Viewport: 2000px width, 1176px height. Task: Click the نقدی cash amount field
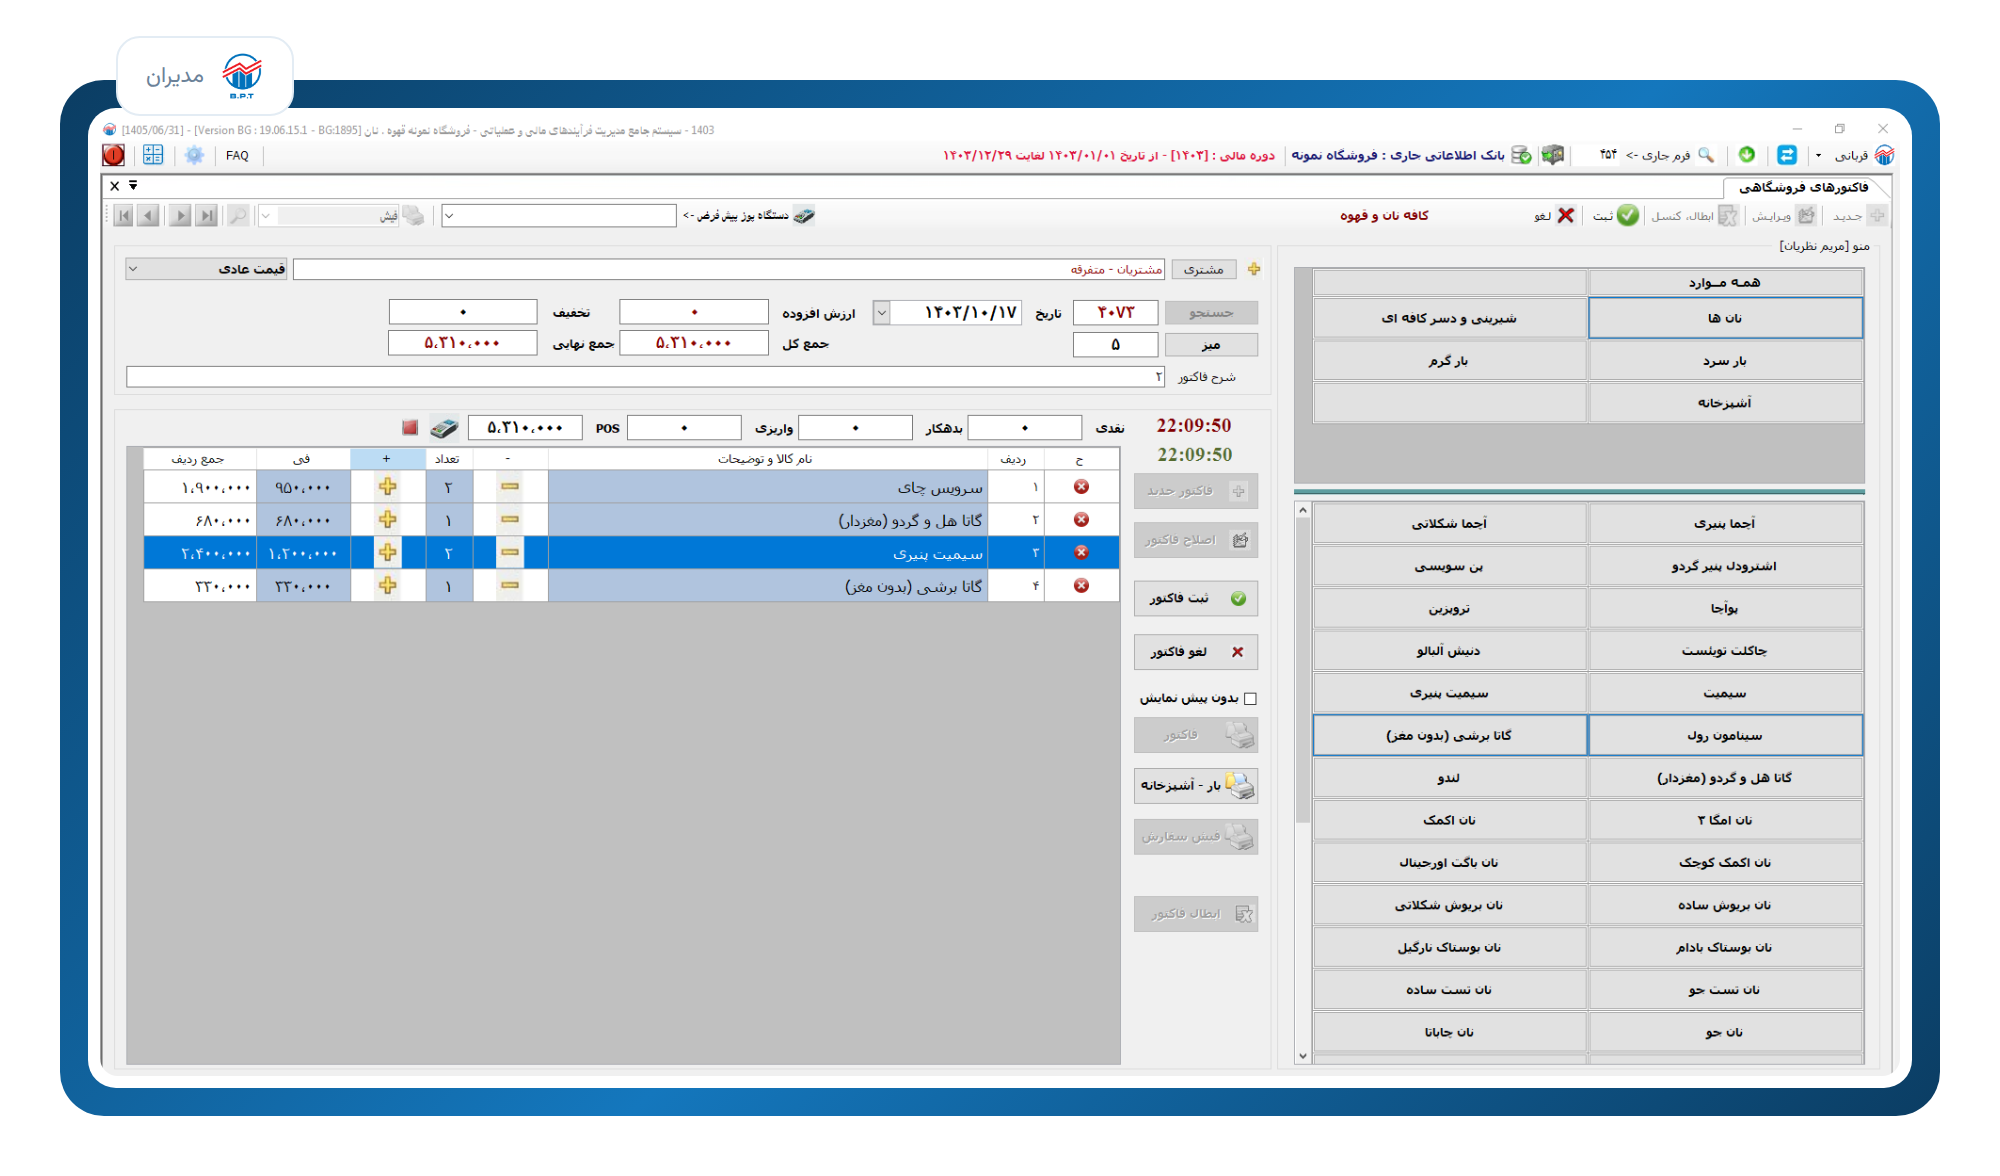[1025, 428]
